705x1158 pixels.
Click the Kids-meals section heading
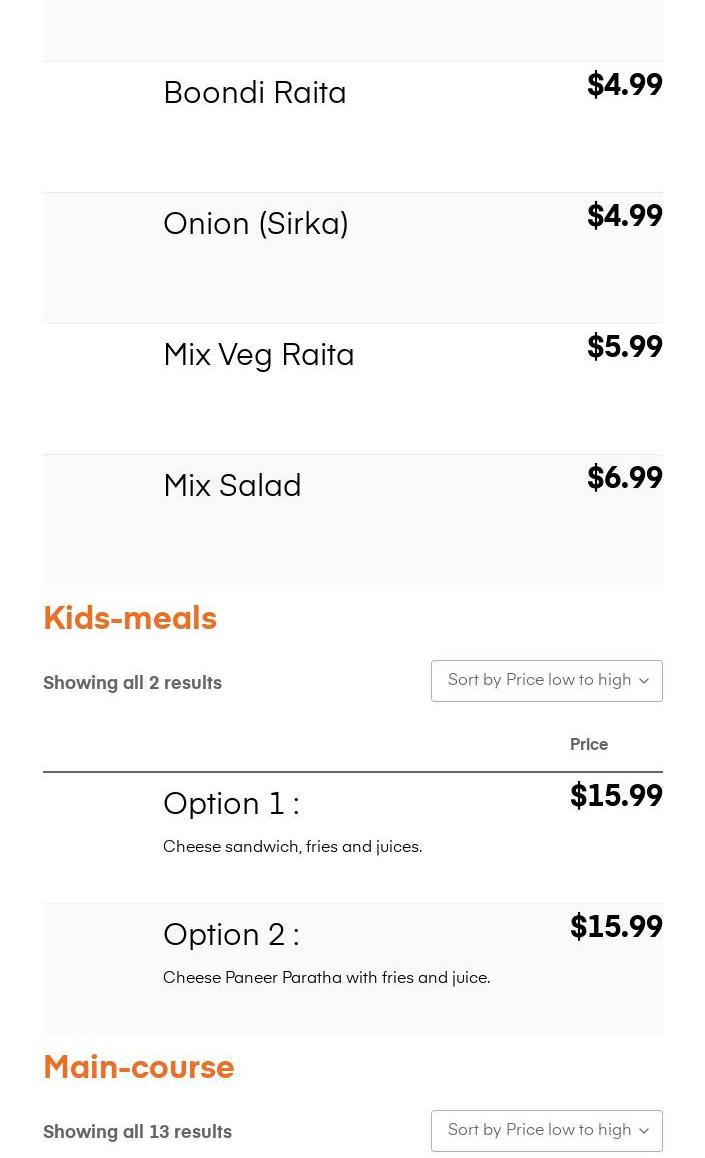[x=130, y=618]
